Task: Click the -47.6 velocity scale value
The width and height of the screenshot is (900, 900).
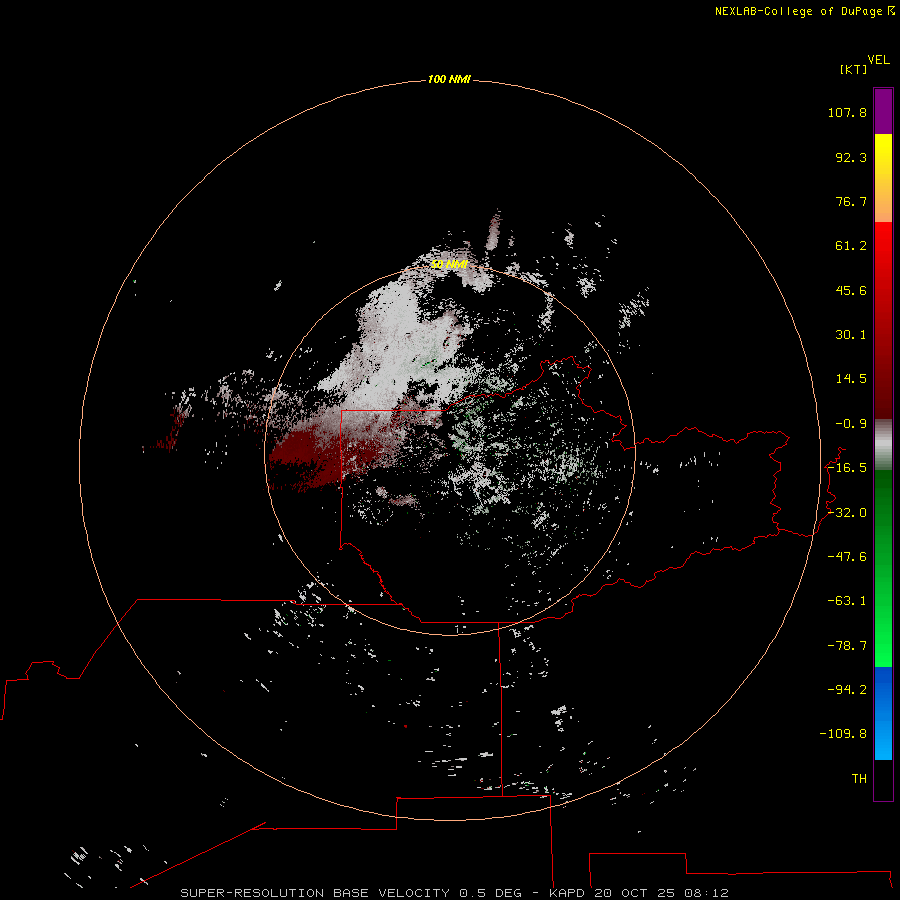Action: coord(847,557)
